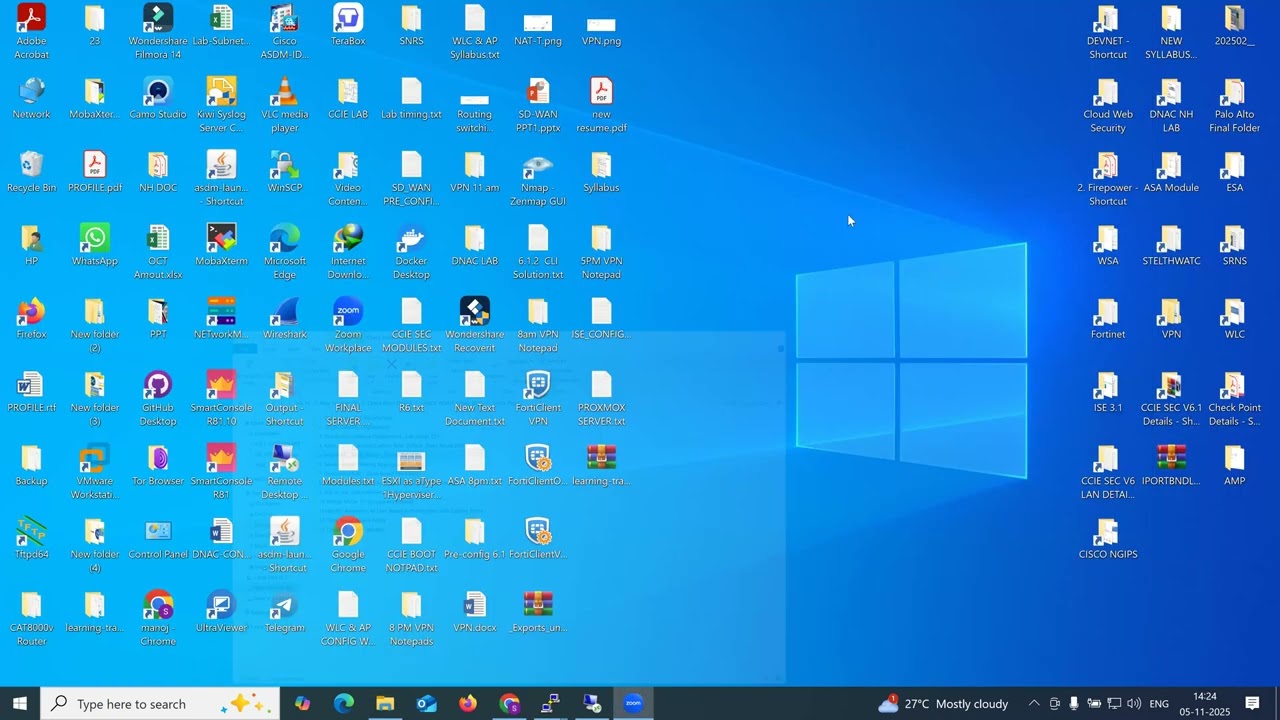Open Internet Download Manager desktop icon
1280x720 pixels.
348,252
